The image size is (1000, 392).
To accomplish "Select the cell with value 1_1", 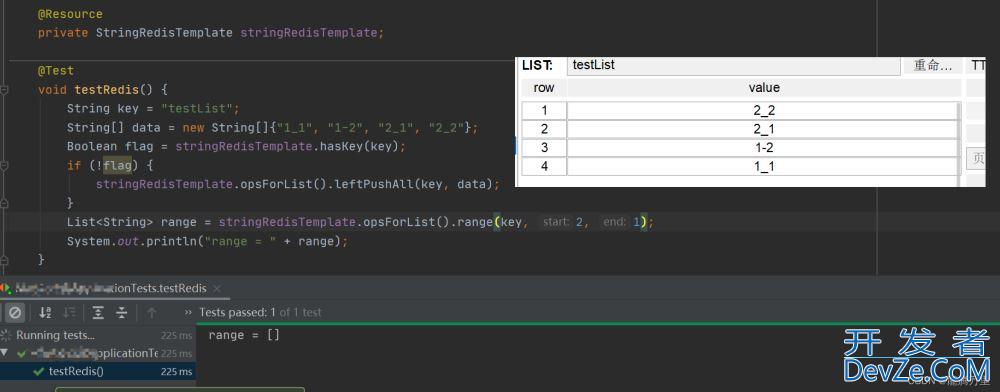I will (x=763, y=167).
